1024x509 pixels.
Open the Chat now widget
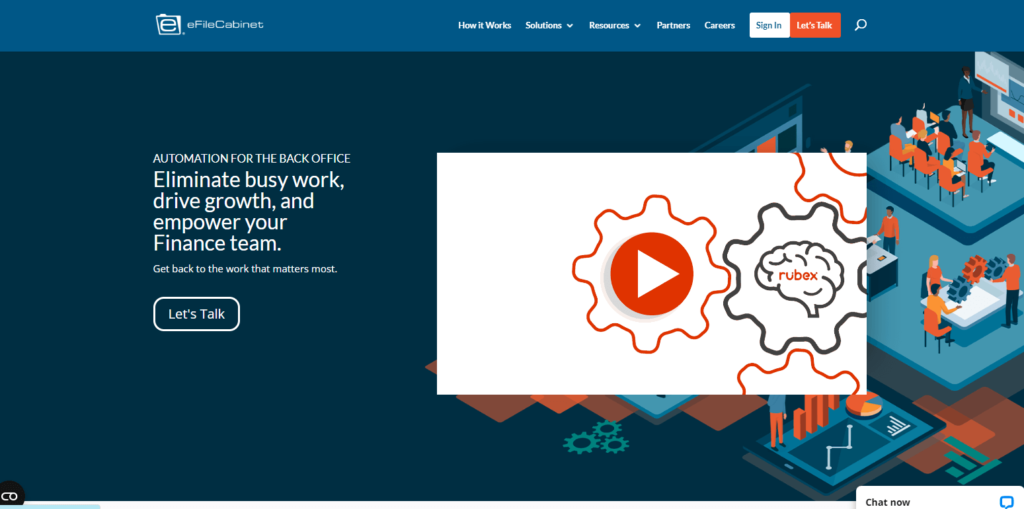coord(939,498)
